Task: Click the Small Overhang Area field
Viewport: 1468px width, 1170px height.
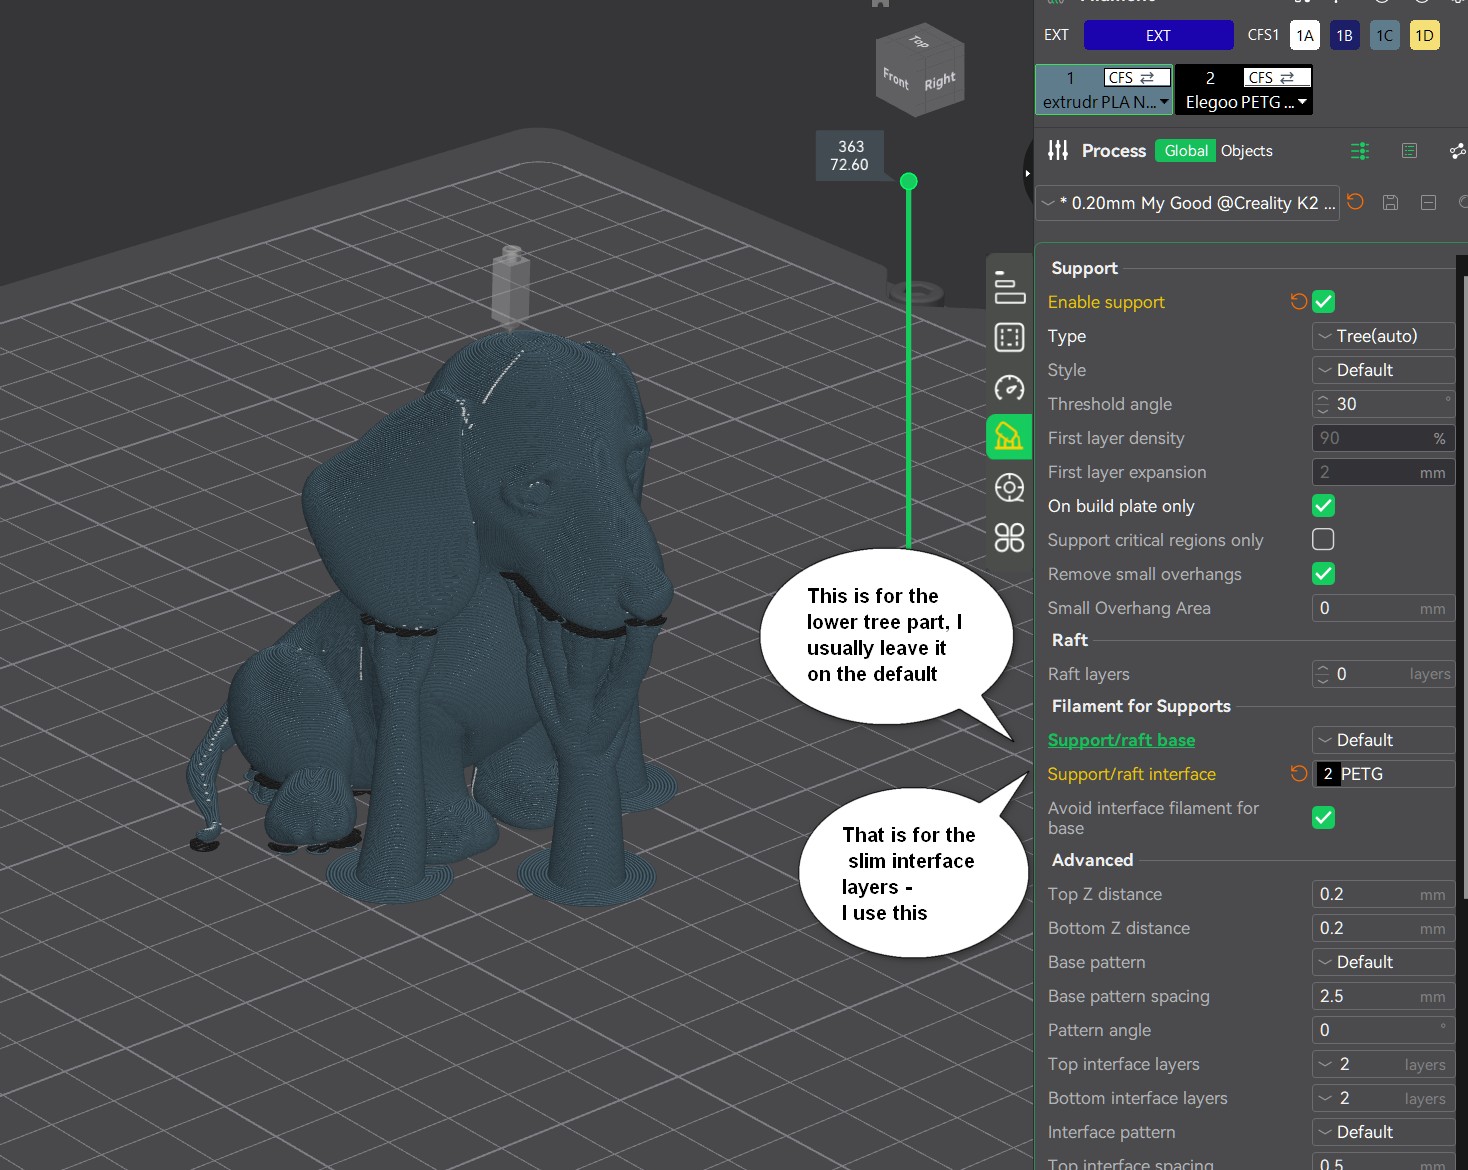Action: (1383, 608)
